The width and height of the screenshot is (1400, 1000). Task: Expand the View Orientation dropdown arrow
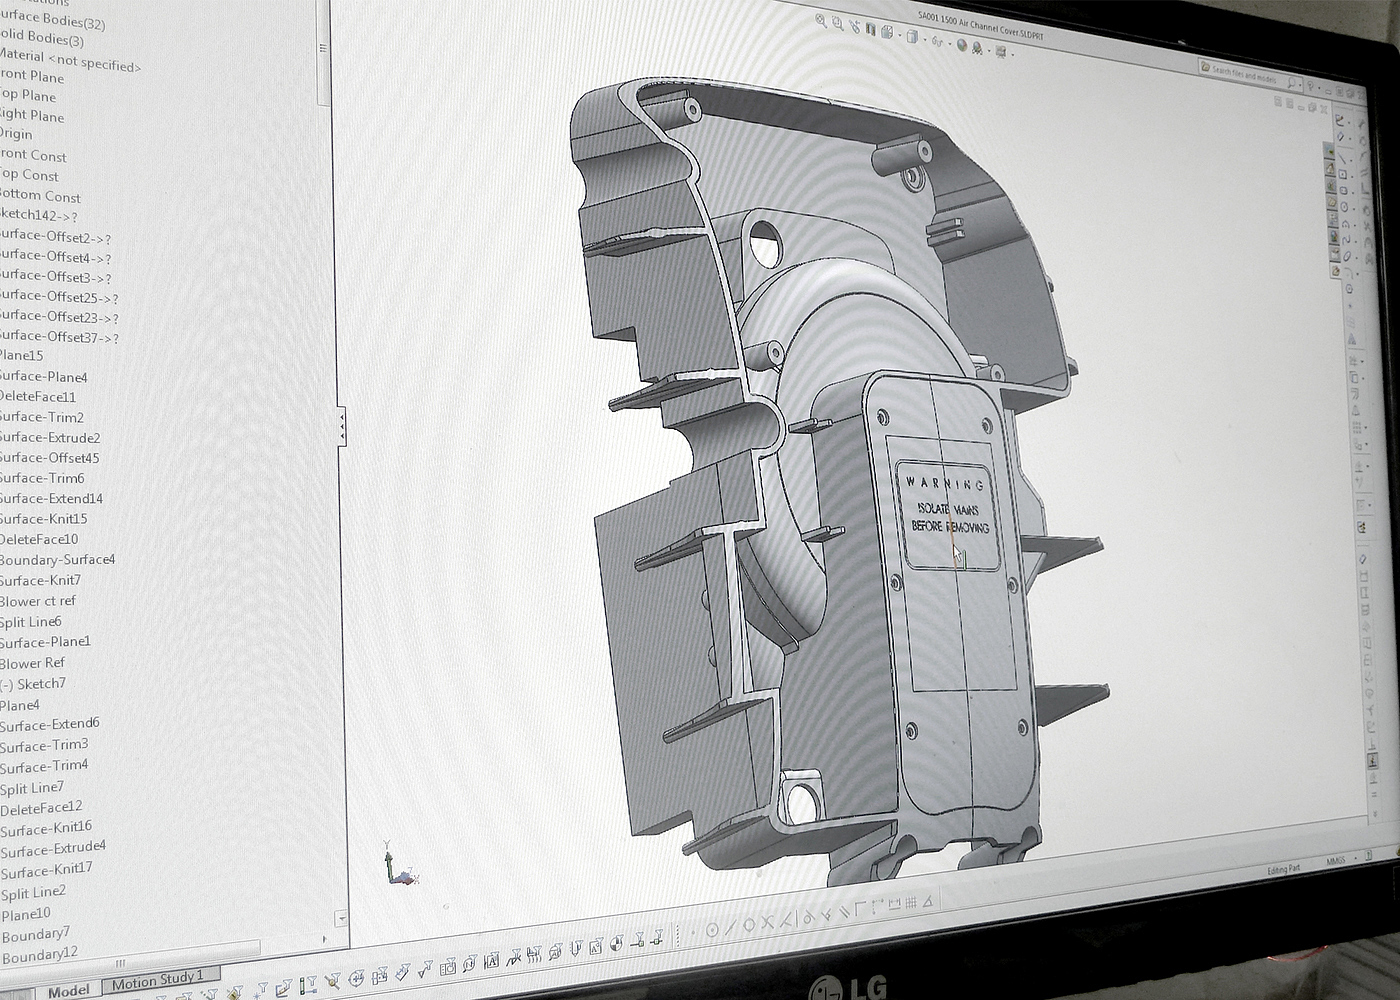[897, 36]
